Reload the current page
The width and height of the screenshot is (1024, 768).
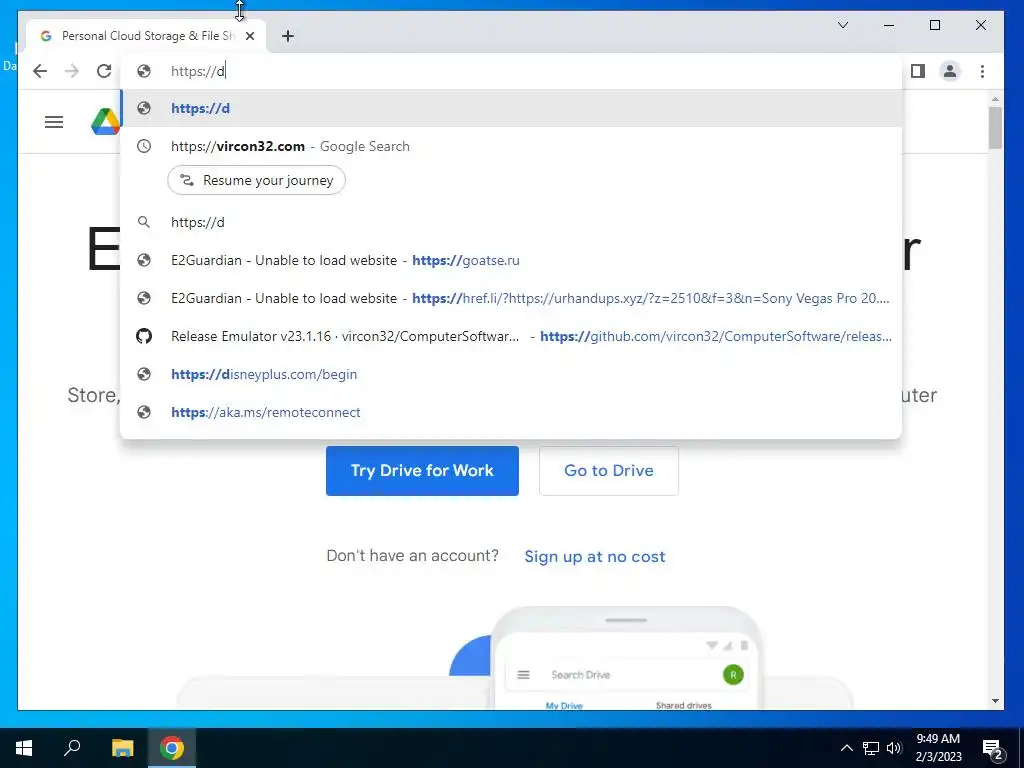coord(104,71)
